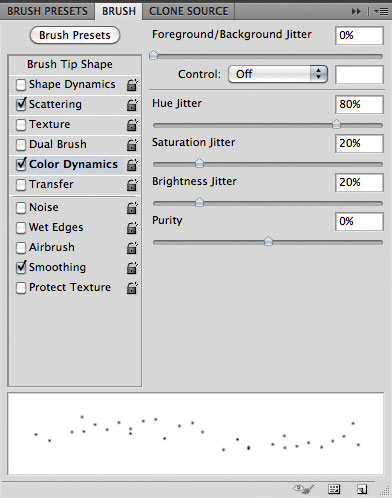
Task: Click the Purity percentage input field
Action: (x=359, y=221)
